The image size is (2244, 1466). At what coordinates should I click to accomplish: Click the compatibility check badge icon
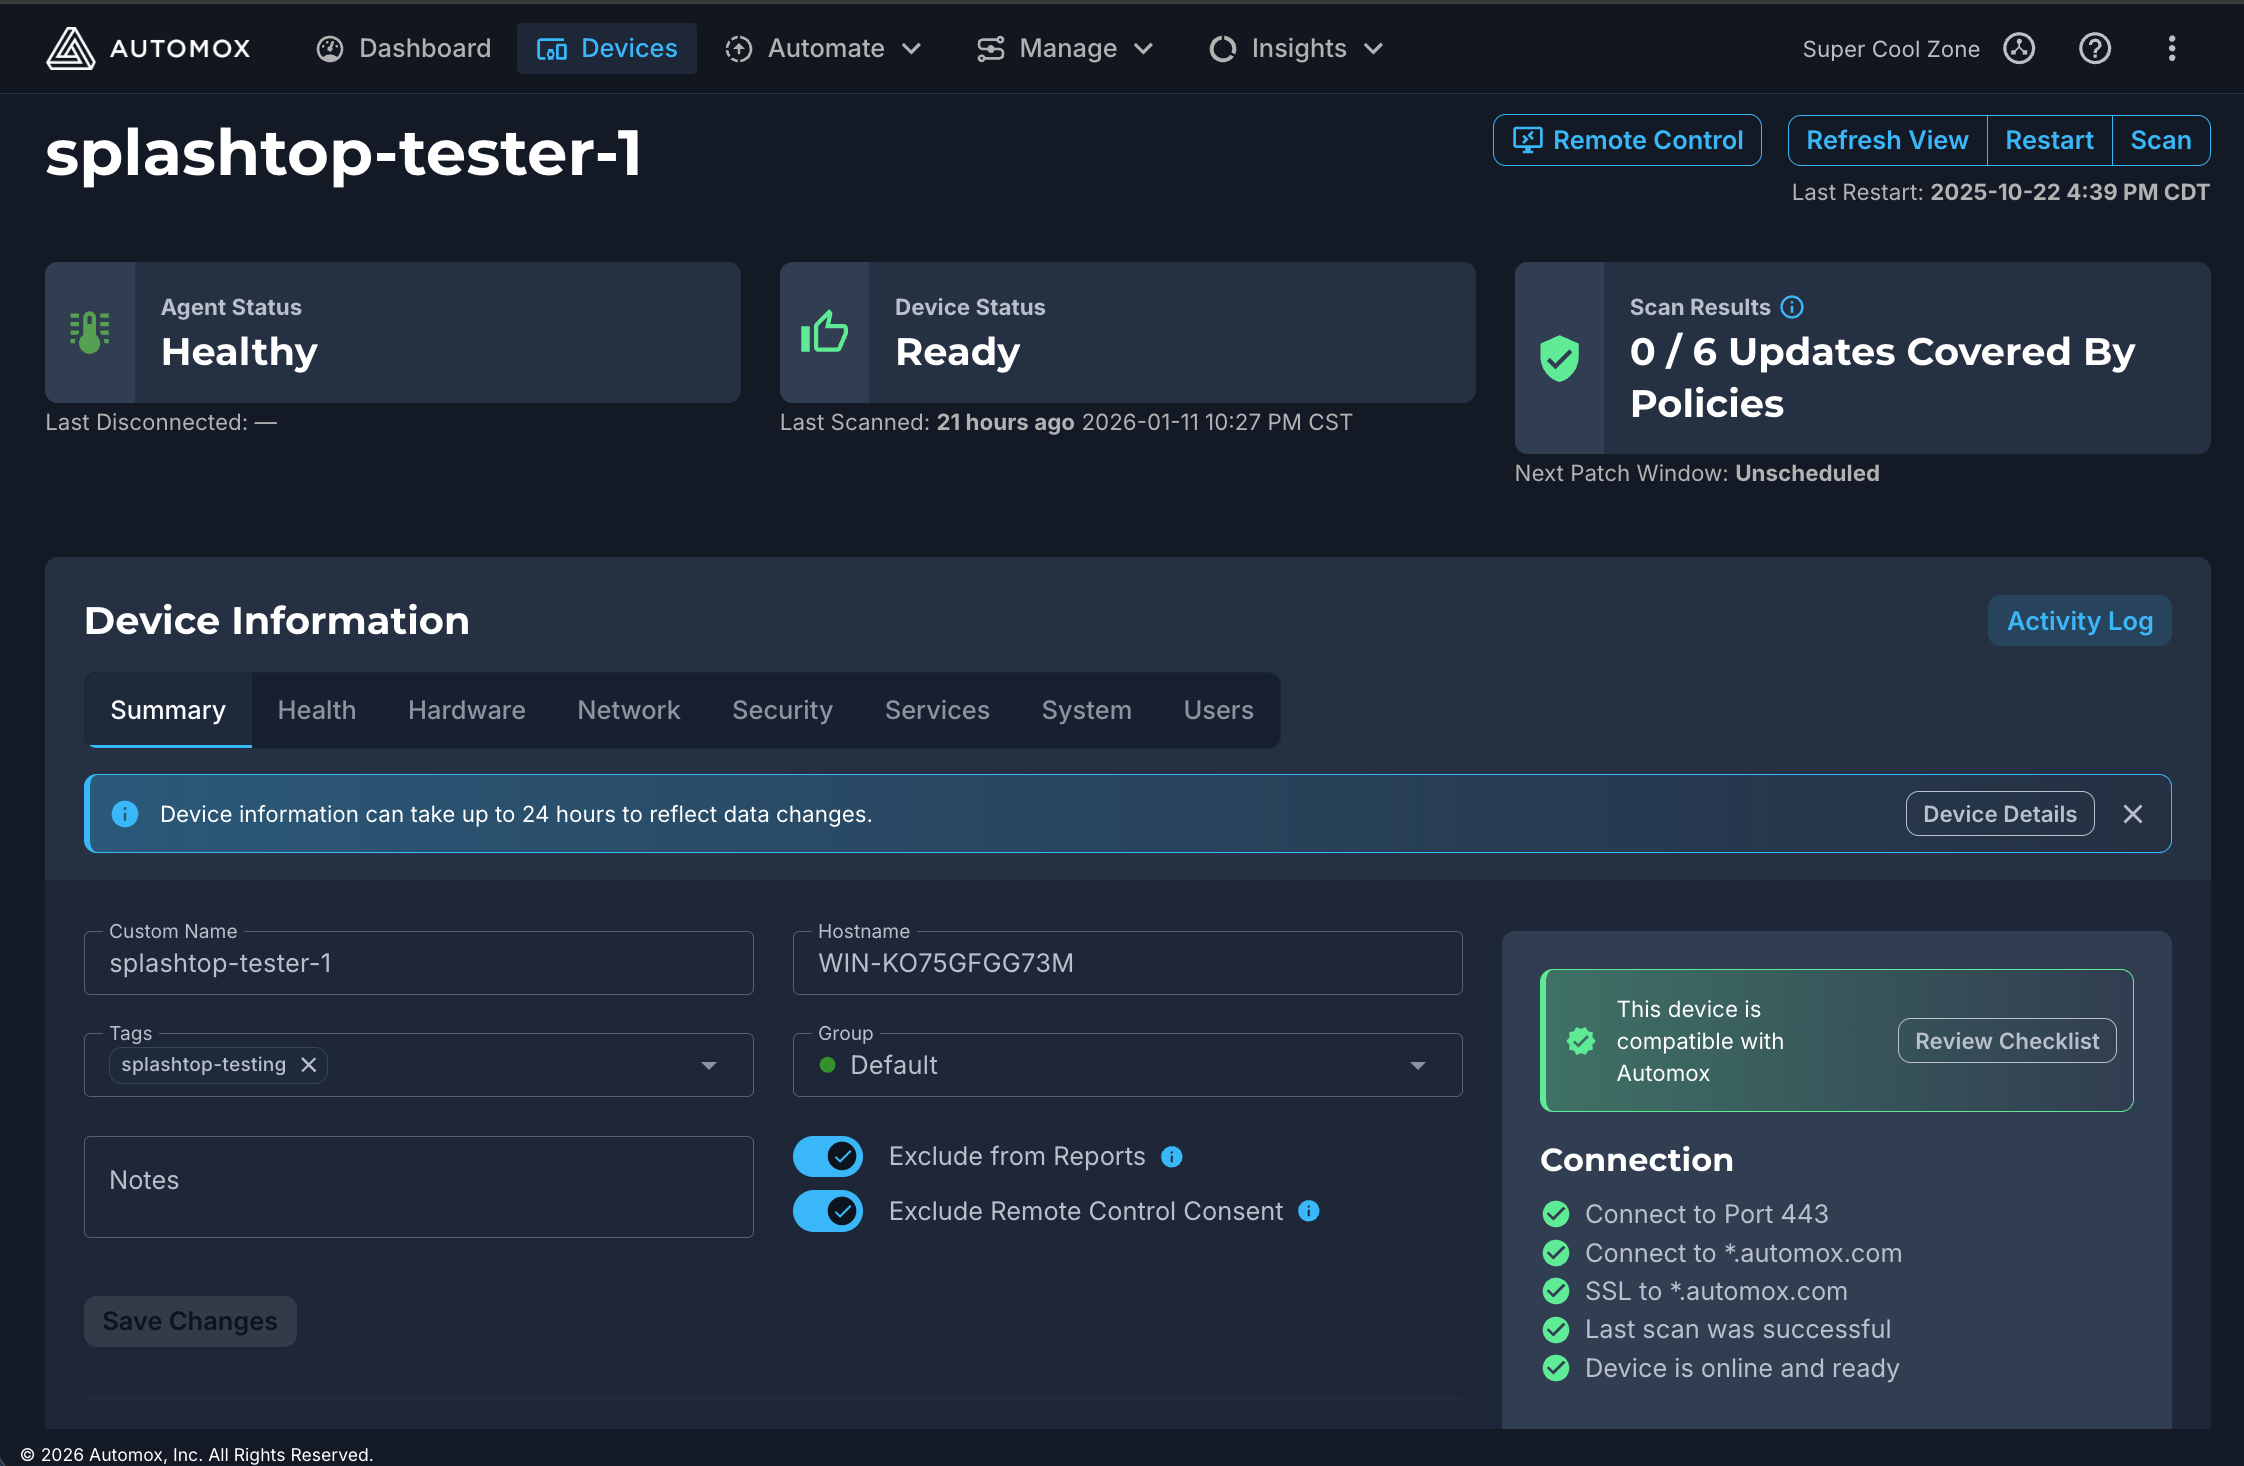click(1581, 1041)
